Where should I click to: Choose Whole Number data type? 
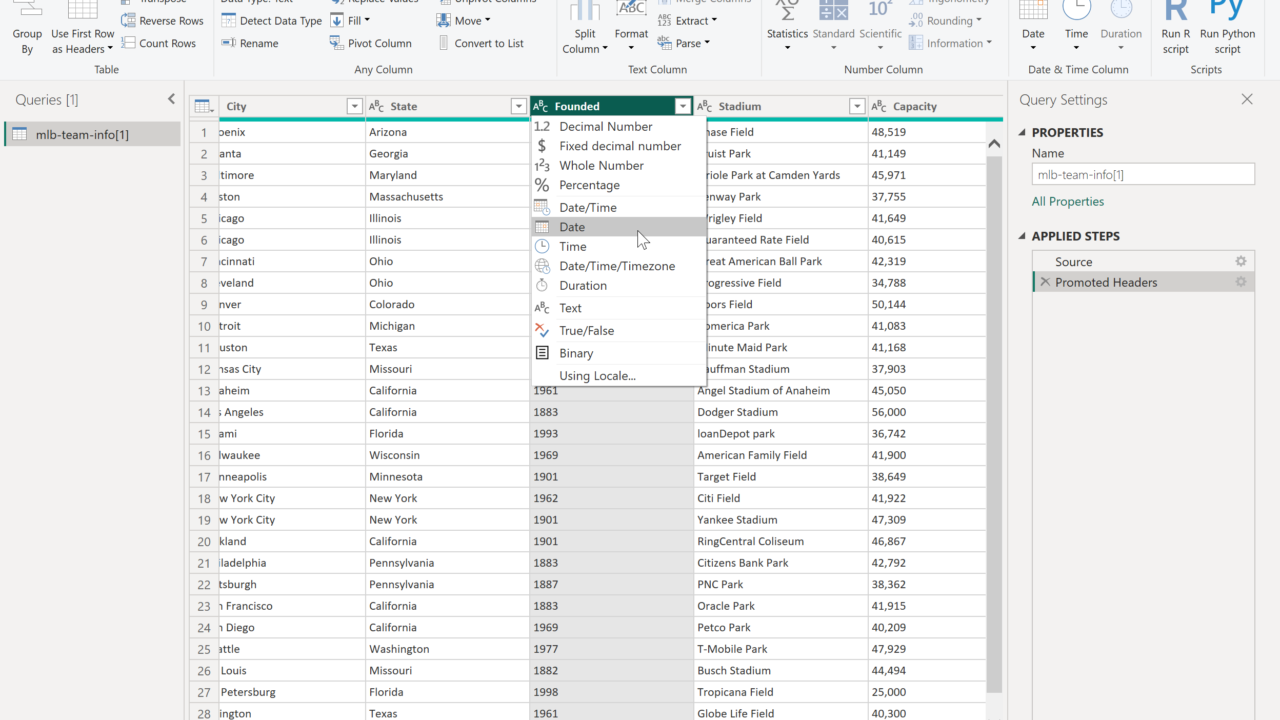click(601, 166)
